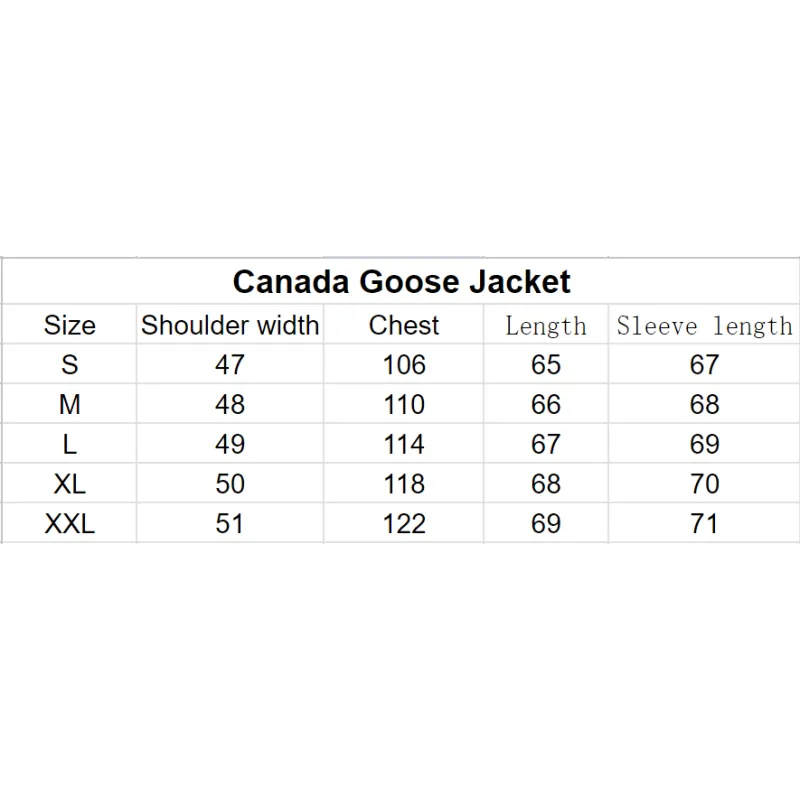This screenshot has height=800, width=800.
Task: Select the sleeve length value 70
Action: click(704, 483)
